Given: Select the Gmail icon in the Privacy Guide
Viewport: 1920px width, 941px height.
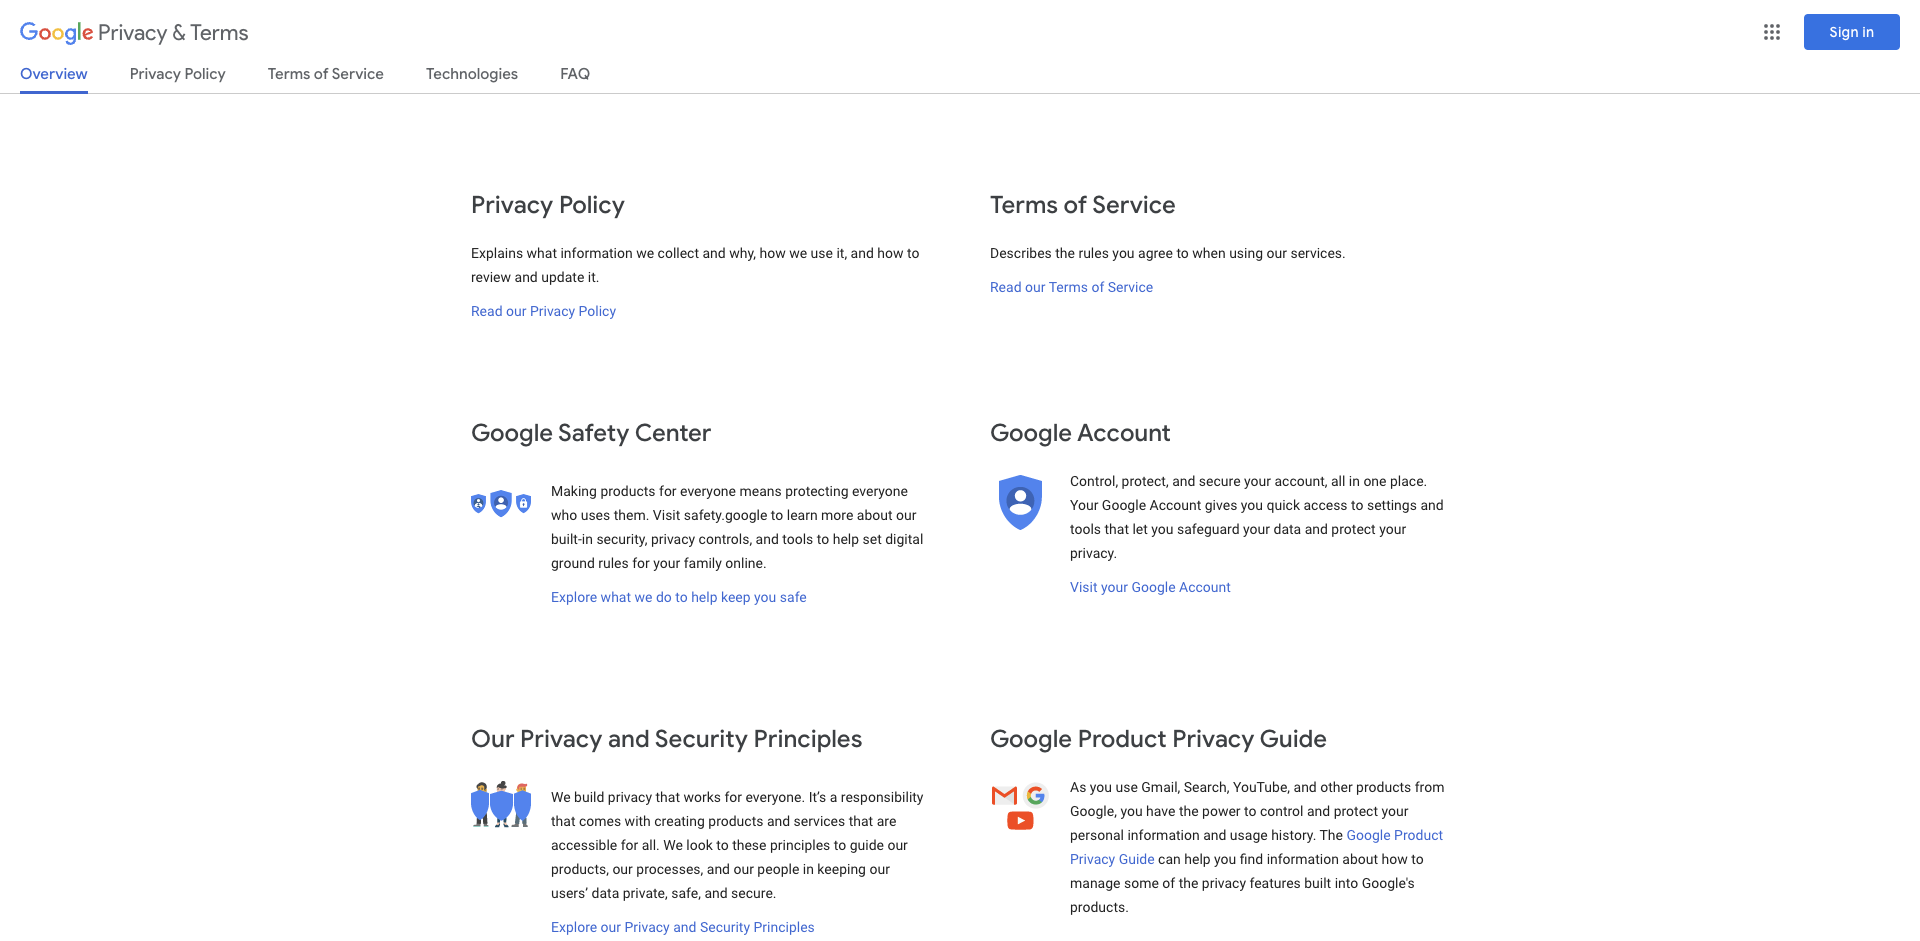Looking at the screenshot, I should 1003,796.
